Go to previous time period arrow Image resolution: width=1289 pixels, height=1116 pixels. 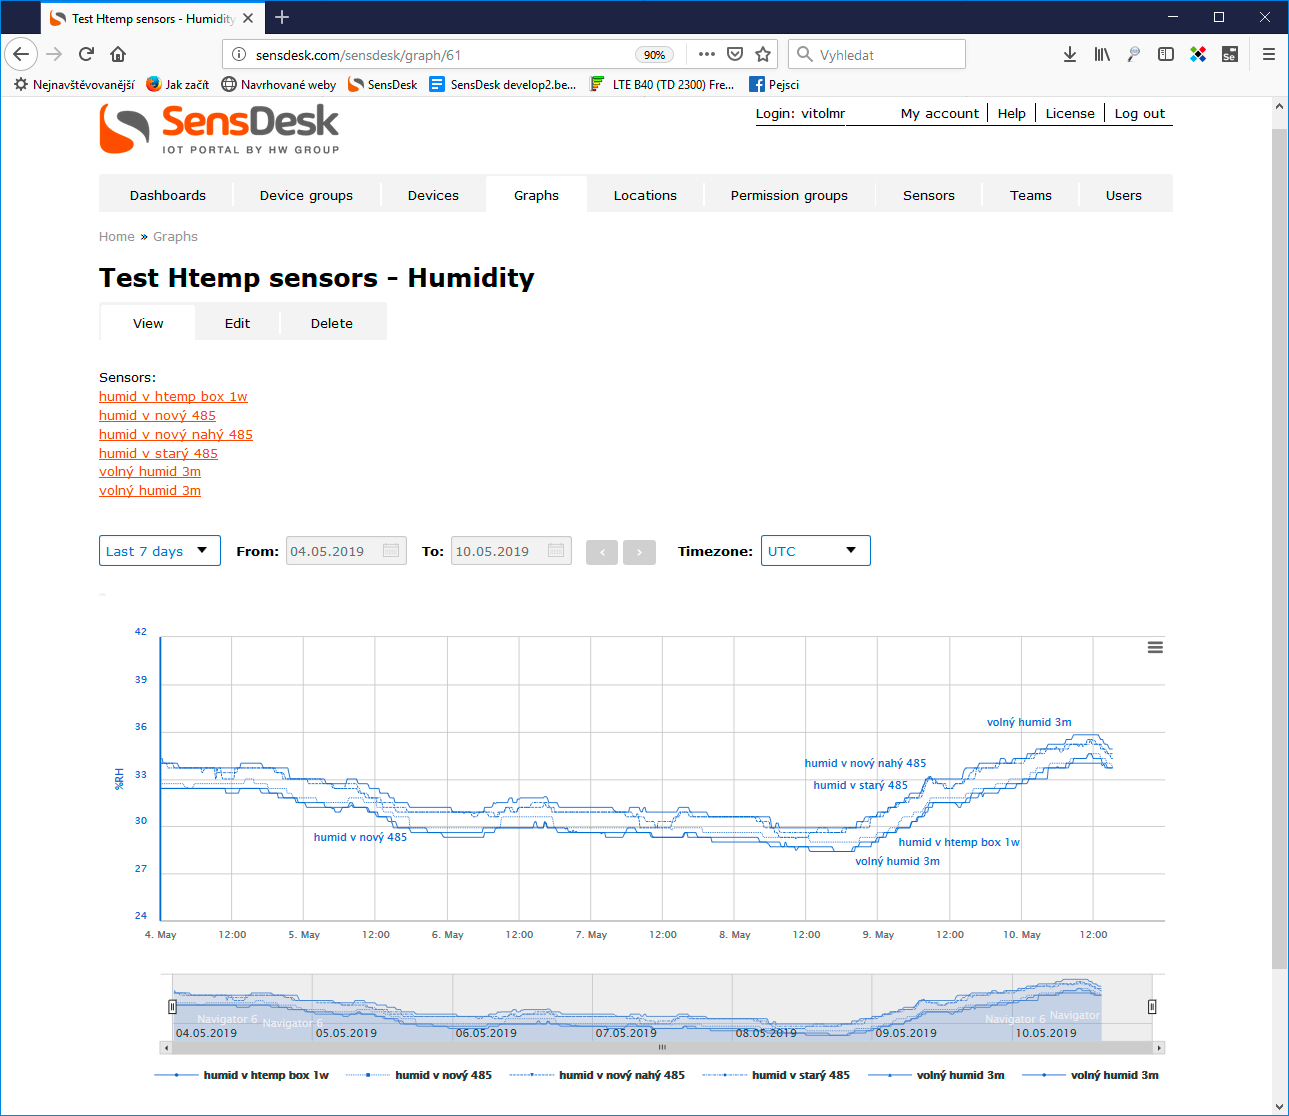tap(602, 552)
